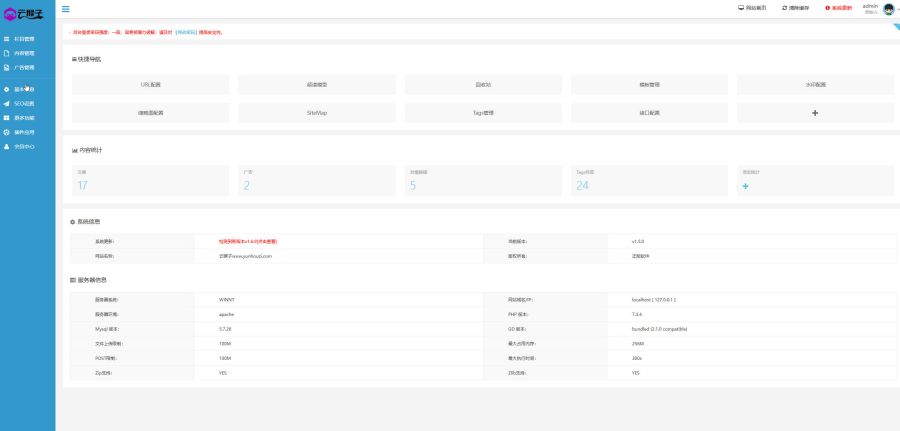900x431 pixels.
Task: Open the 更多功能 sidebar menu
Action: (24, 118)
